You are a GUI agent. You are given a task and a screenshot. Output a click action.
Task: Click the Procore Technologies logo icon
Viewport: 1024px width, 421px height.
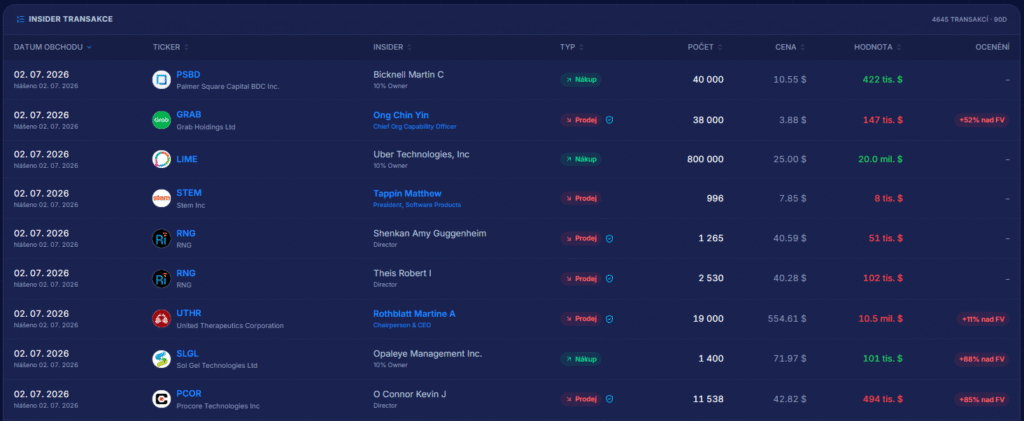click(x=161, y=399)
